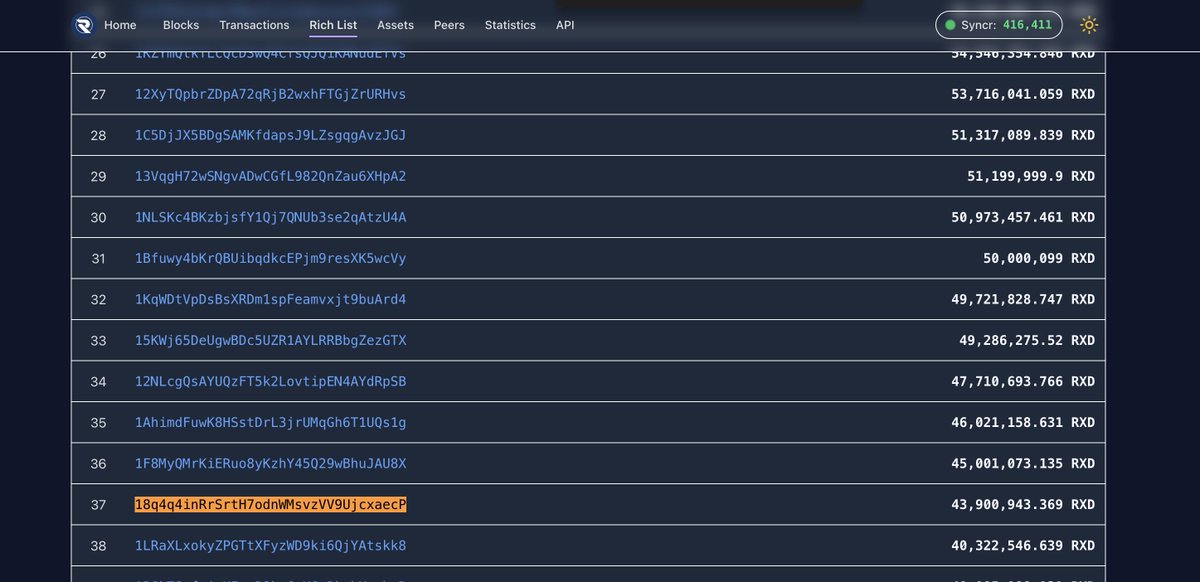The width and height of the screenshot is (1200, 582).
Task: Click balance 45,001,073.135 RXD
Action: [1023, 463]
